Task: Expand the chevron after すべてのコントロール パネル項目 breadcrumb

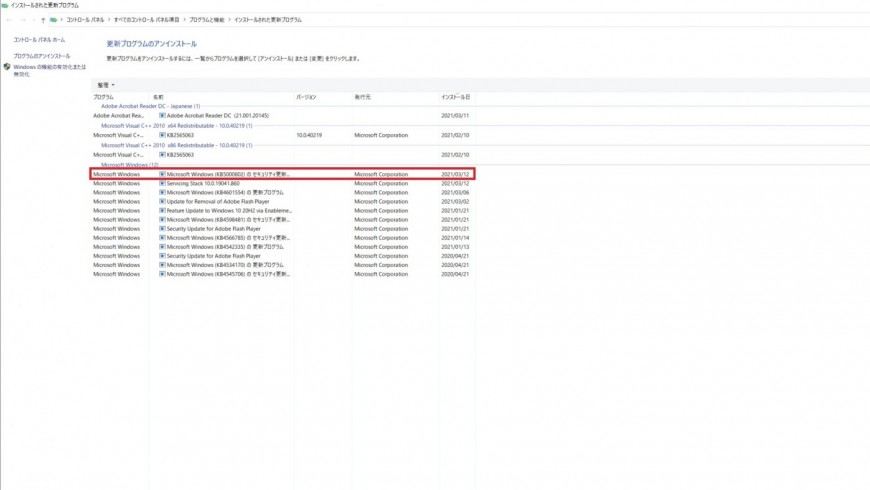Action: (x=184, y=20)
